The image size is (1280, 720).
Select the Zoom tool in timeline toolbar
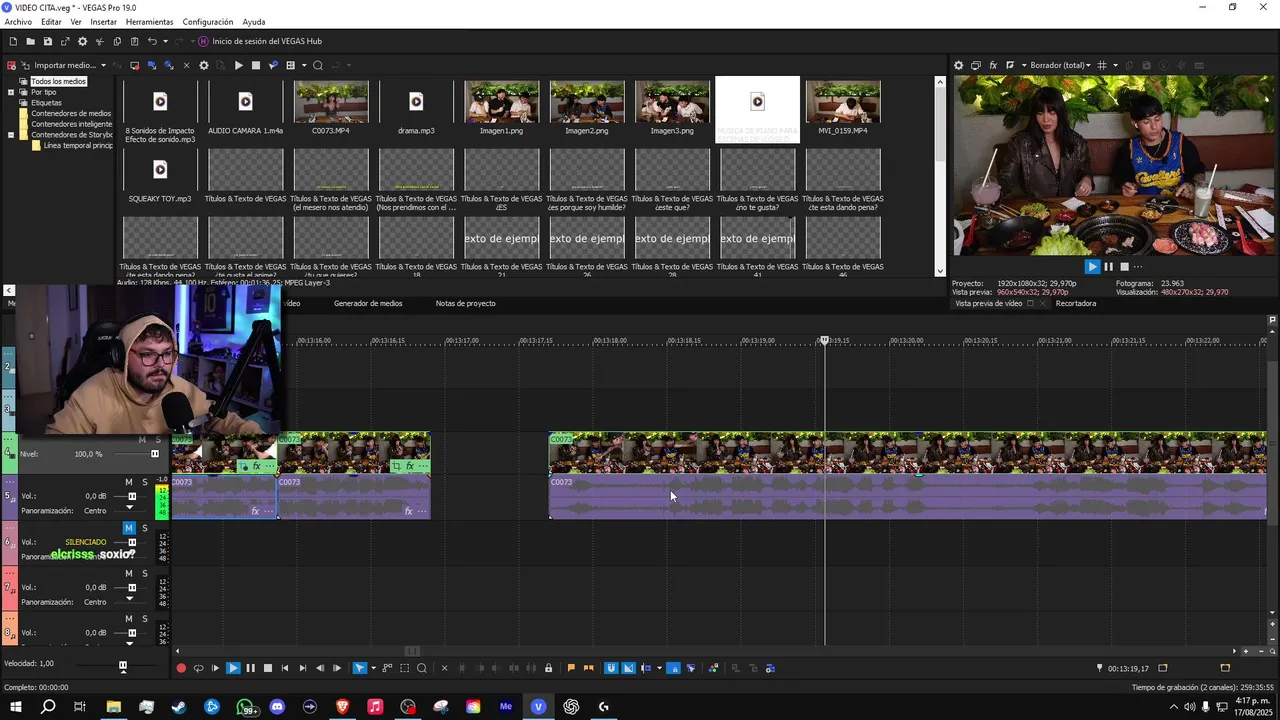421,668
